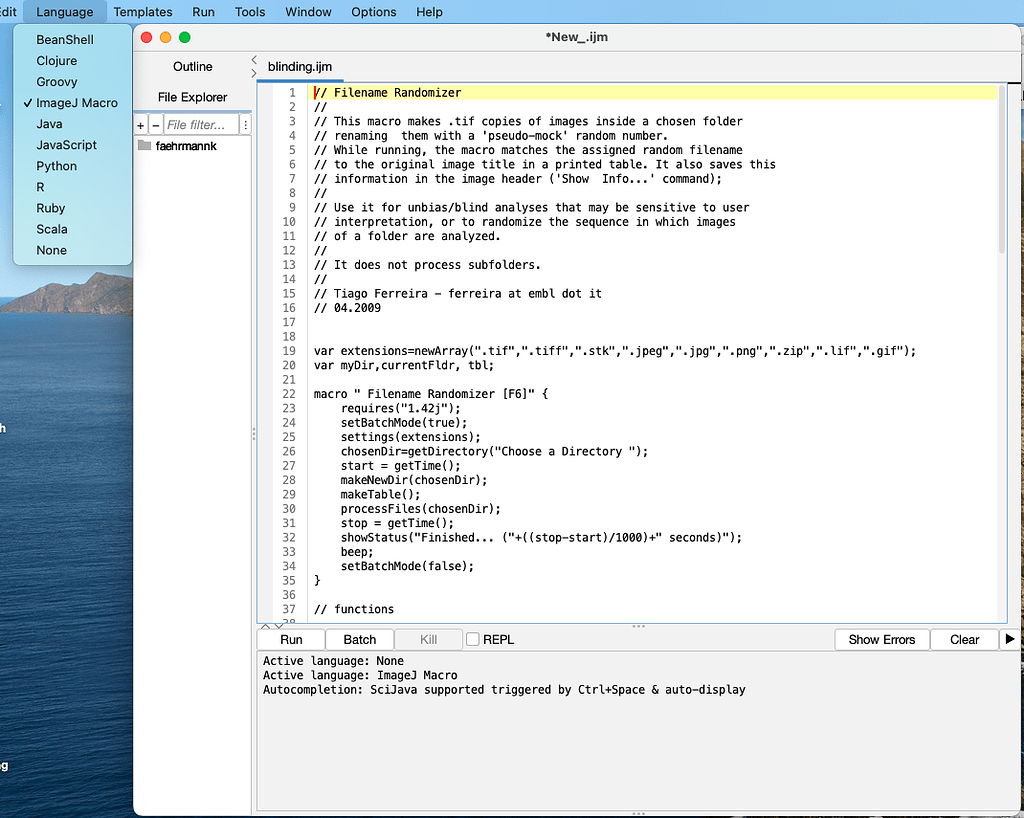This screenshot has height=818, width=1024.
Task: Click the minus icon to remove a folder
Action: click(156, 125)
